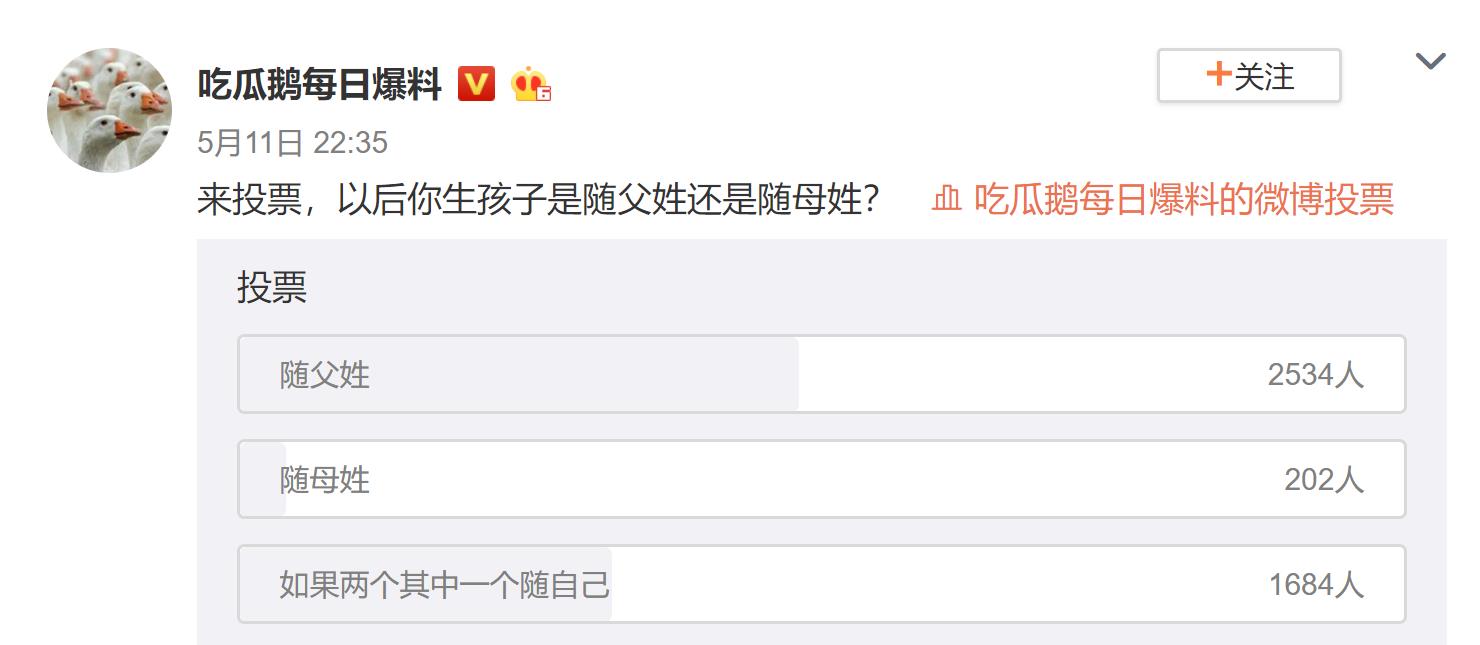This screenshot has height=645, width=1480.
Task: Vote for the 随父姓 option
Action: coord(822,374)
